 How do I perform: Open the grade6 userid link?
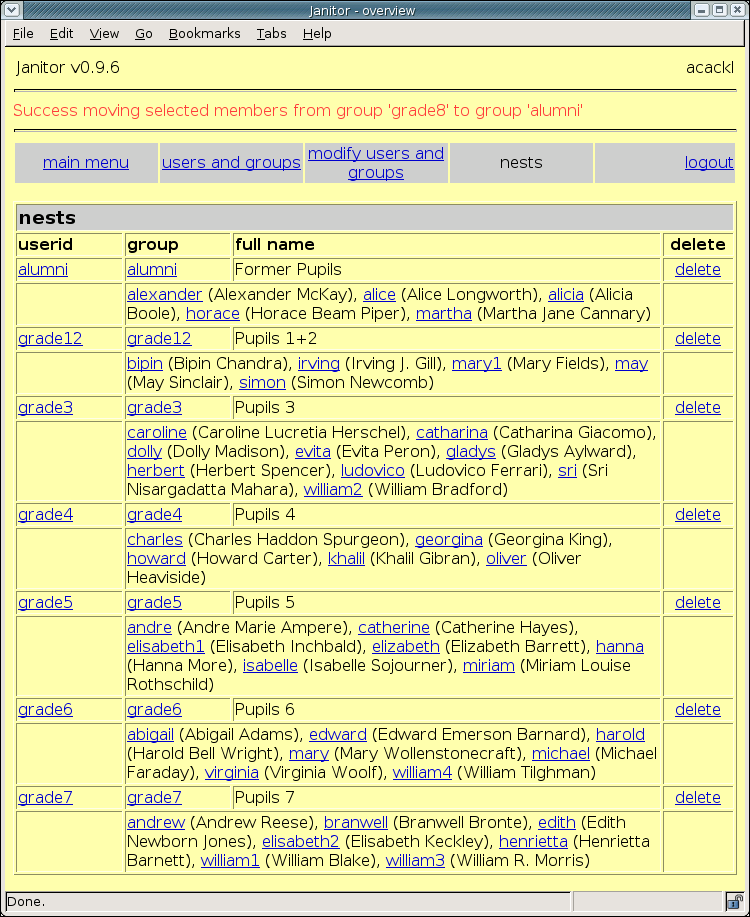(x=46, y=709)
